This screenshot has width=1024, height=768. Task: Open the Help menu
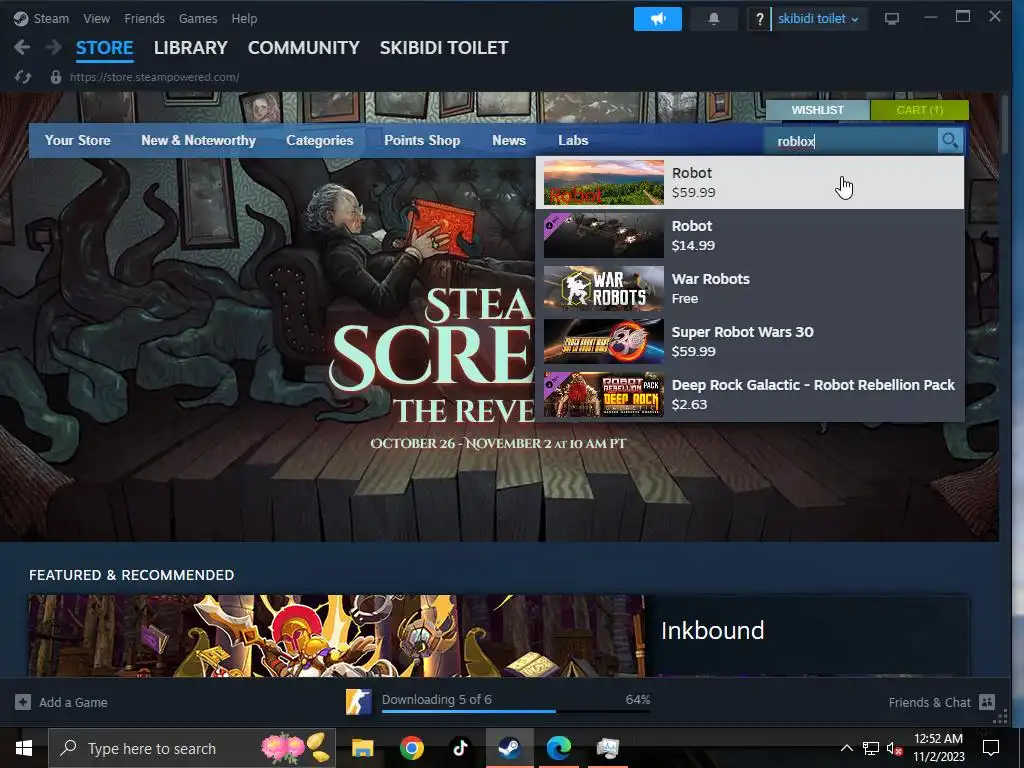[x=244, y=19]
